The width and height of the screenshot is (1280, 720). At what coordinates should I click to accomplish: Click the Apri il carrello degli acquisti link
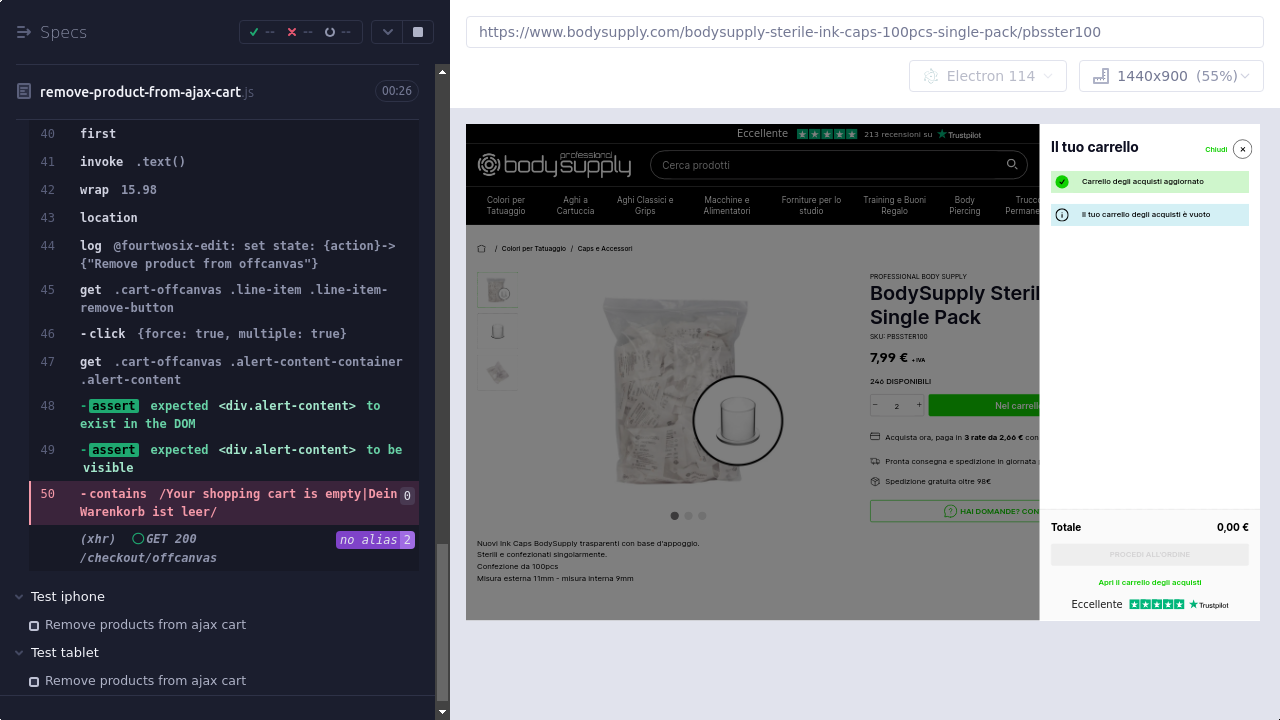pyautogui.click(x=1150, y=582)
